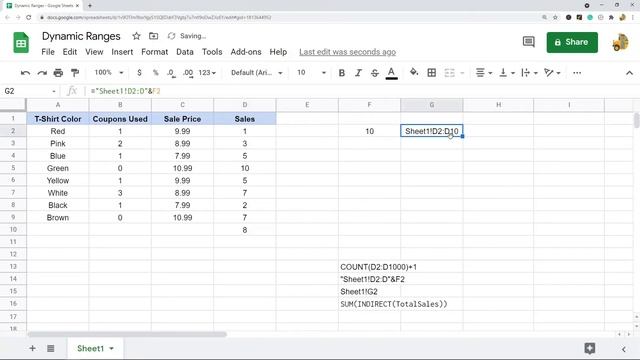The width and height of the screenshot is (640, 360).
Task: Click the Merge cells icon
Action: tap(449, 73)
